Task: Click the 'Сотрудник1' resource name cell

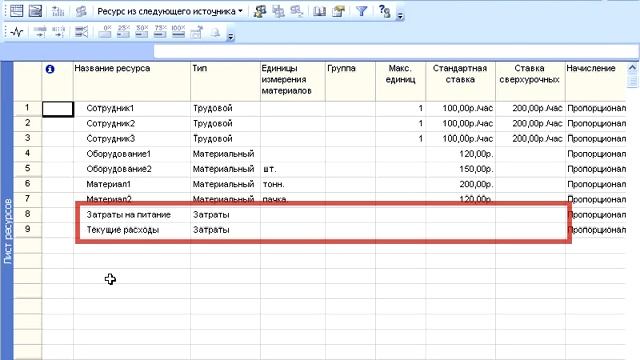Action: tap(132, 109)
